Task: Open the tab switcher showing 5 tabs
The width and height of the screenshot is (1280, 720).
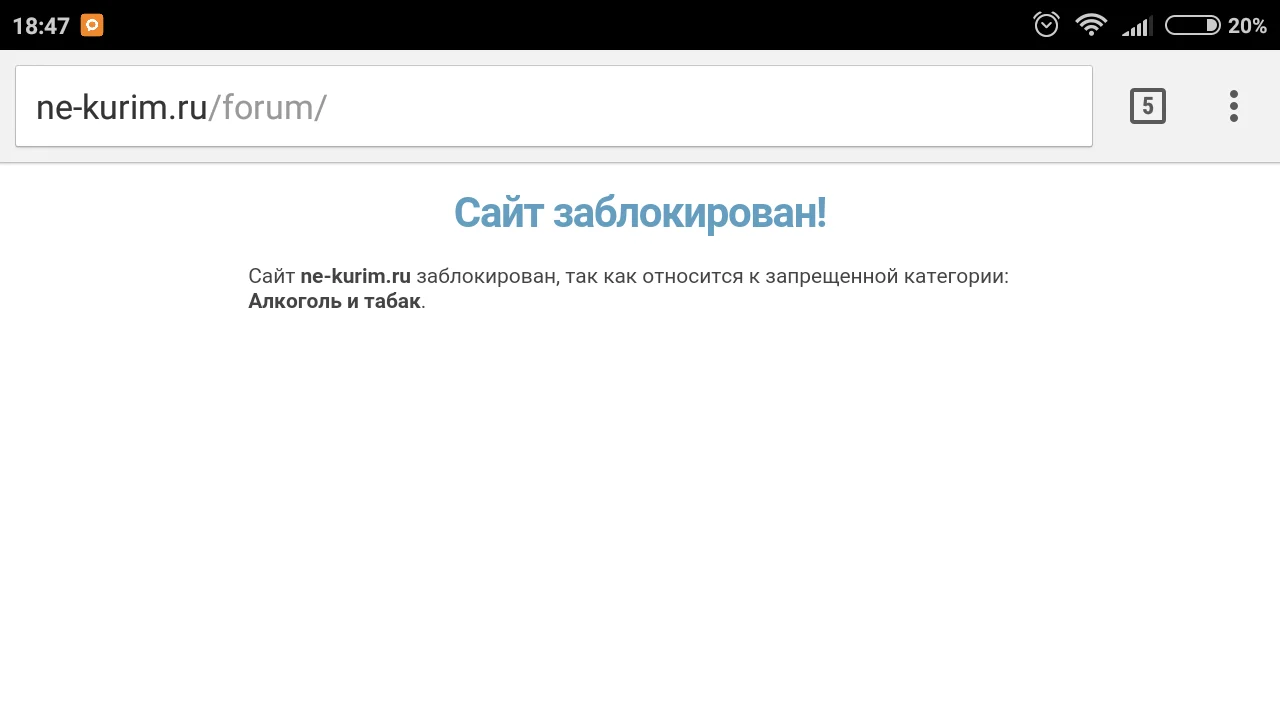Action: tap(1147, 106)
